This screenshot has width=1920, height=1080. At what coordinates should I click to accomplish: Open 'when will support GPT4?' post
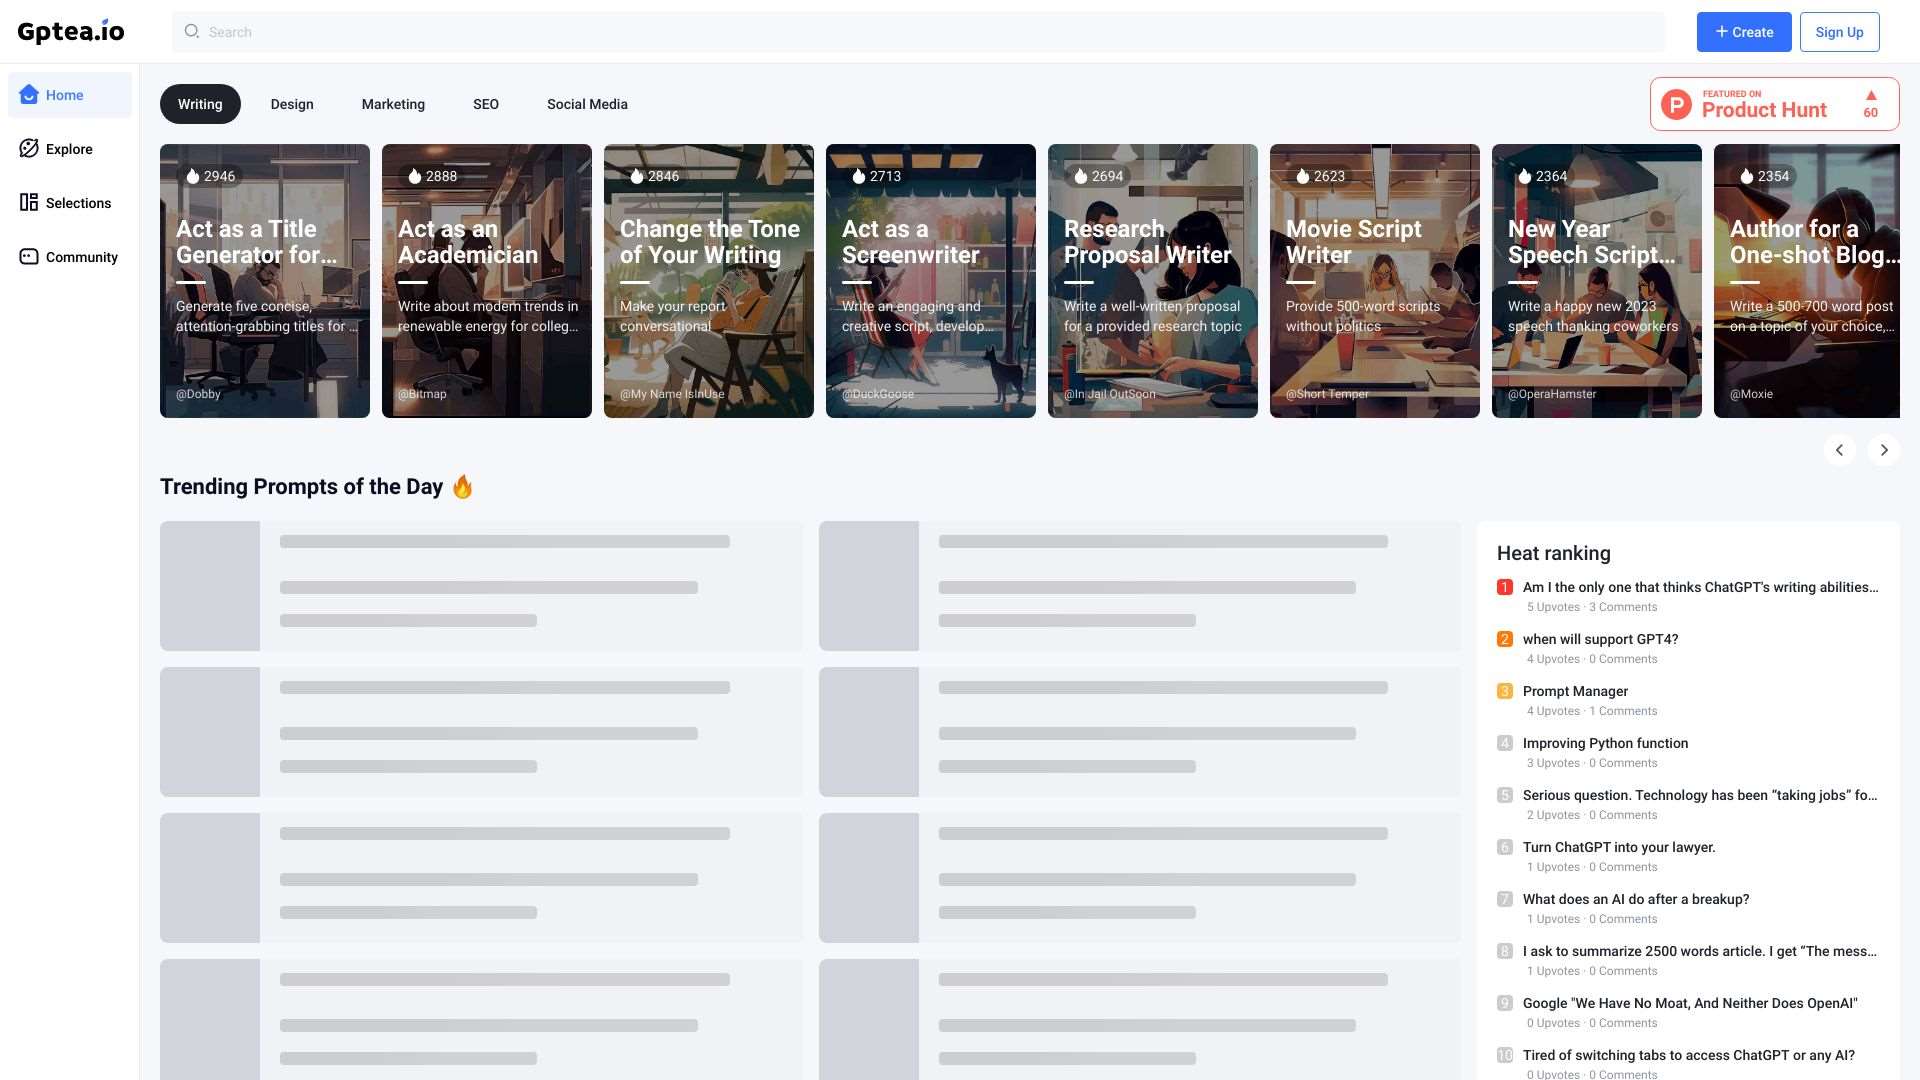click(1600, 639)
